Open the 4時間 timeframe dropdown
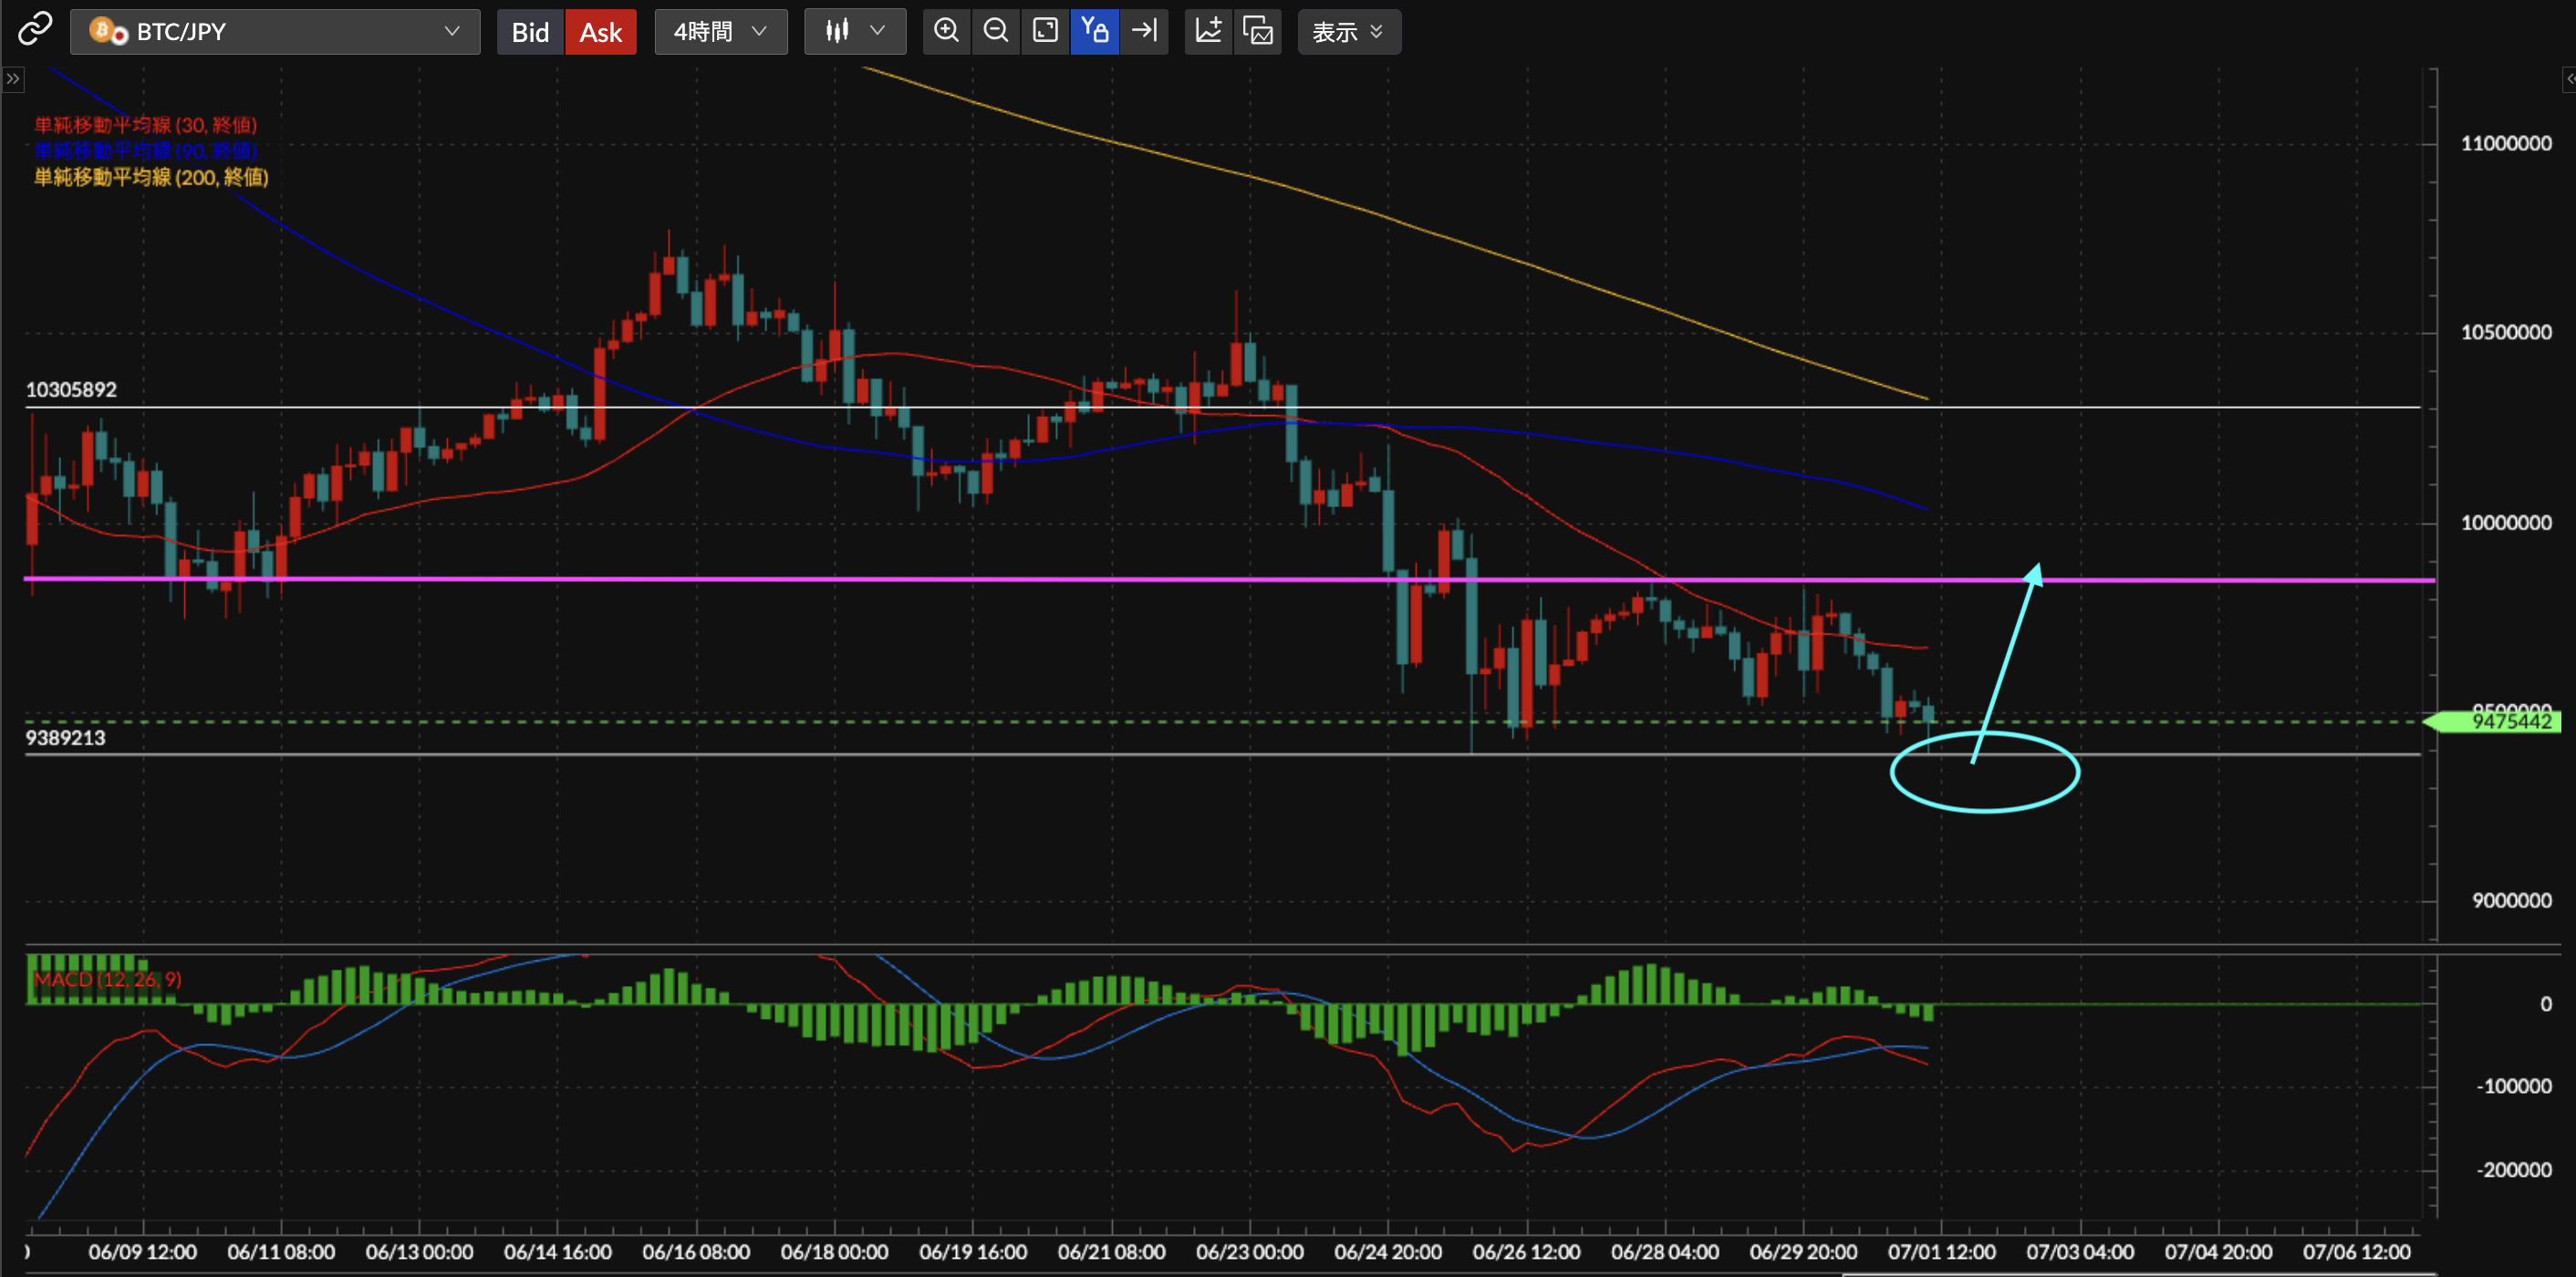 click(x=720, y=32)
